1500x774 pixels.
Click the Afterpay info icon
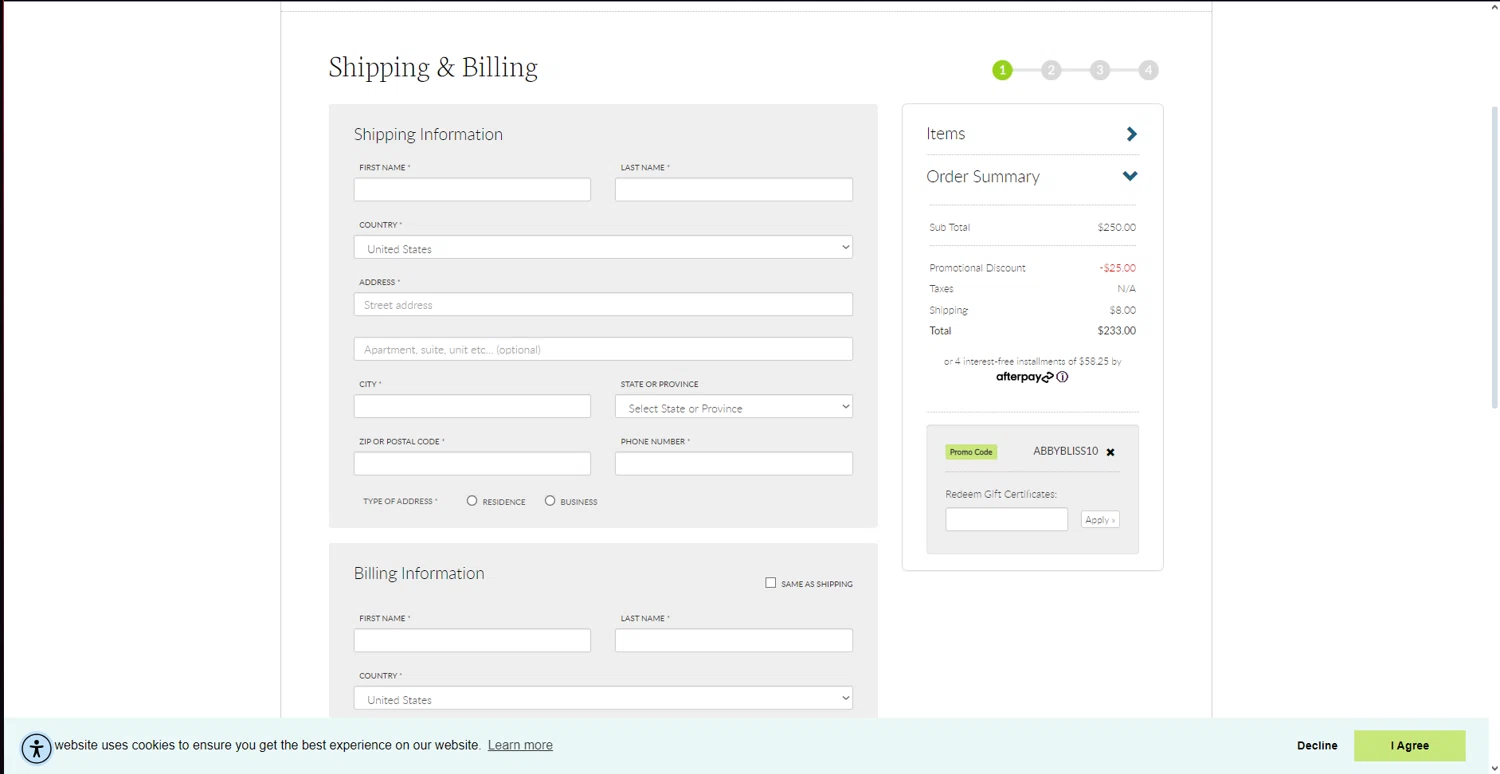(1062, 377)
